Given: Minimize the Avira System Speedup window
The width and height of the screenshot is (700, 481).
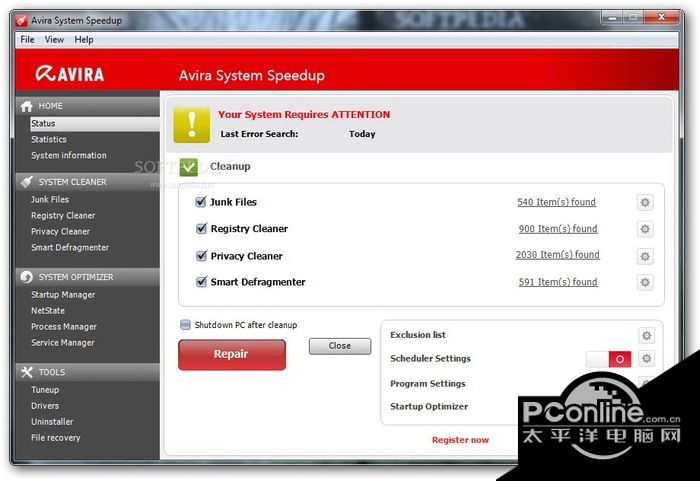Looking at the screenshot, I should [612, 17].
